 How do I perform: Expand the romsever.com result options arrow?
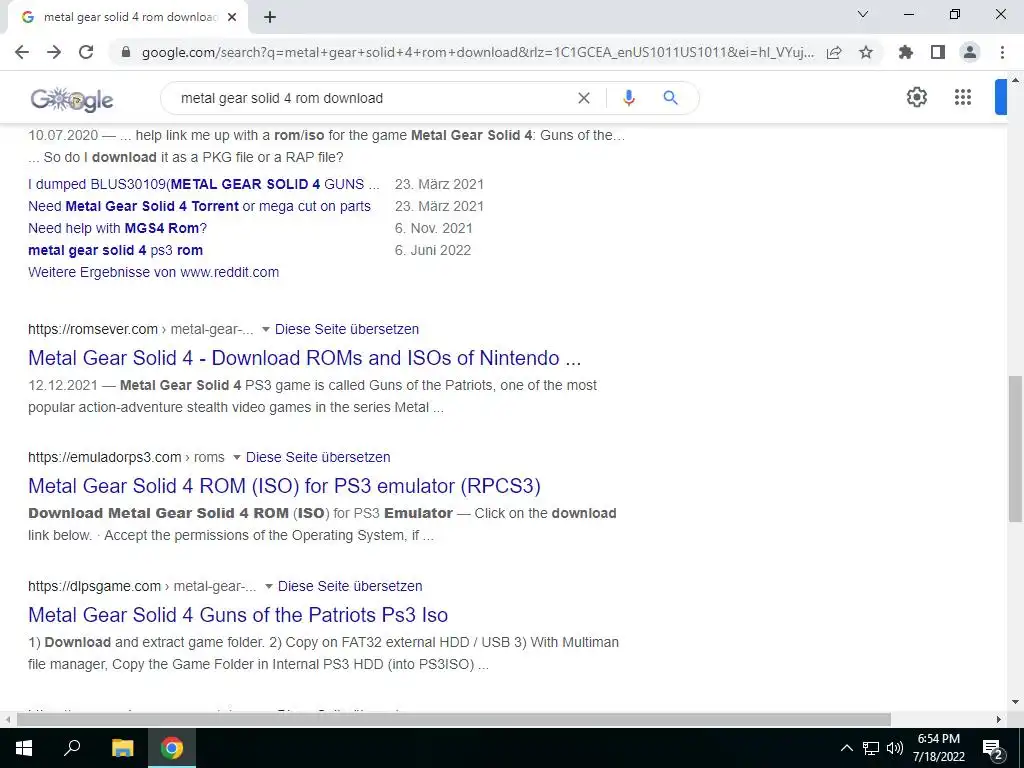(266, 329)
